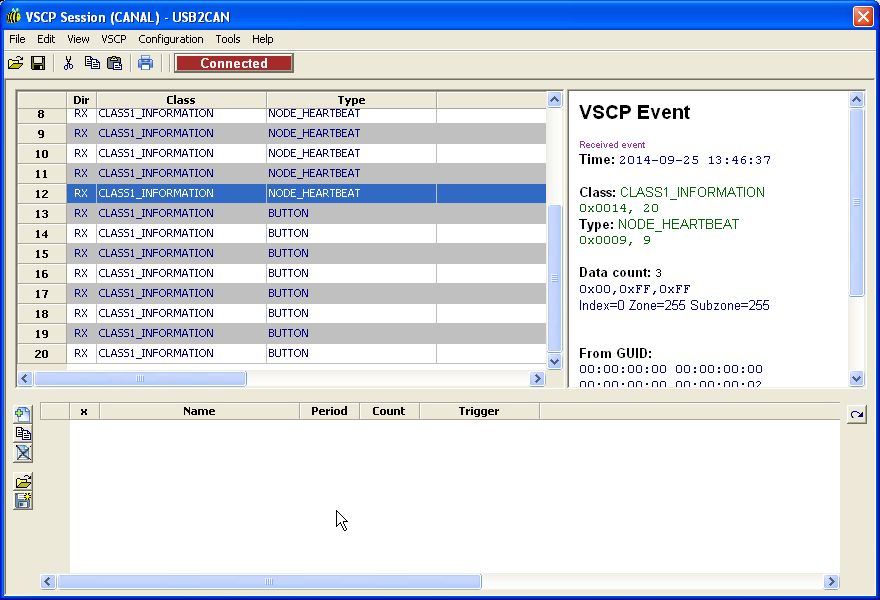This screenshot has height=600, width=880.
Task: Open the Tools menu
Action: click(228, 39)
